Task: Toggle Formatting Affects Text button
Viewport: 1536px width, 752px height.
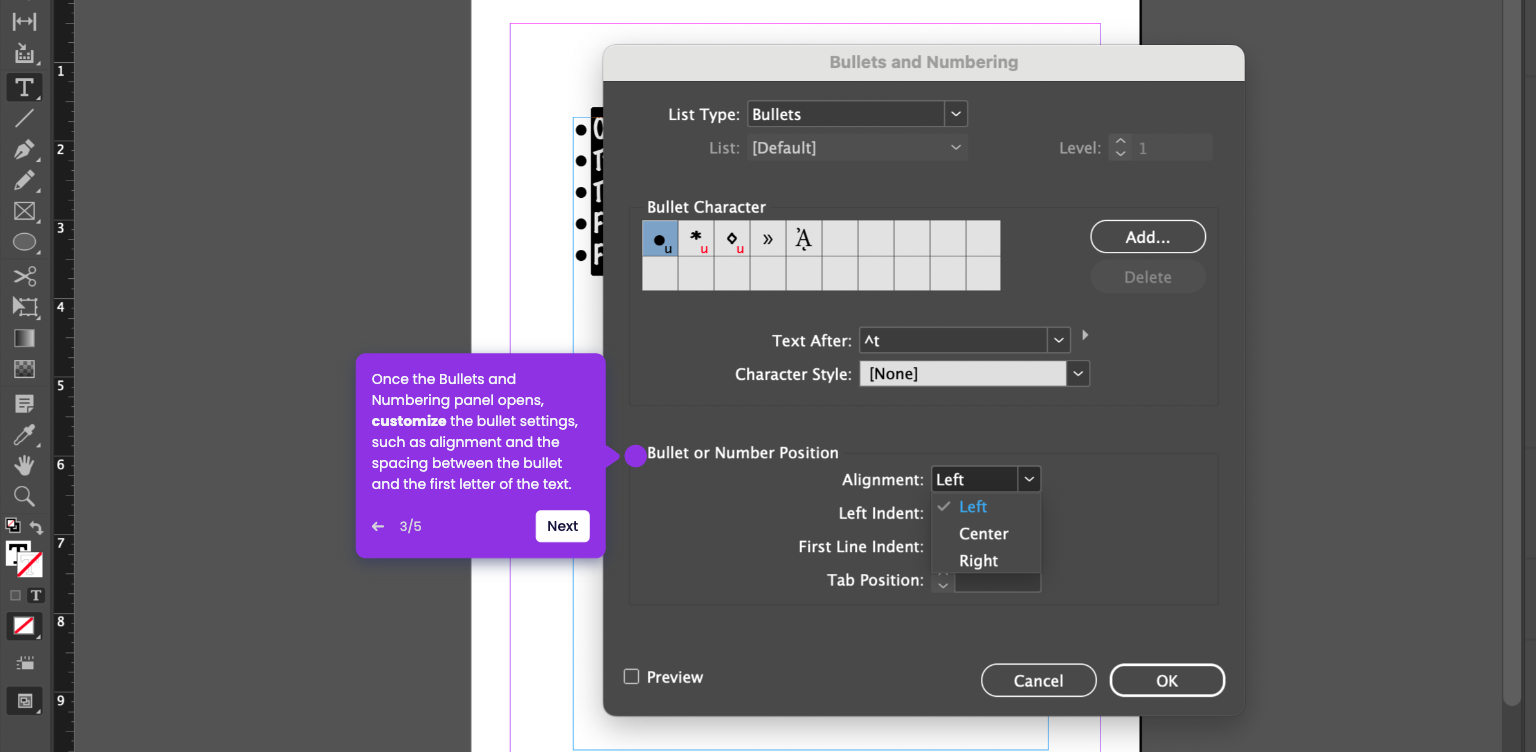Action: (x=36, y=595)
